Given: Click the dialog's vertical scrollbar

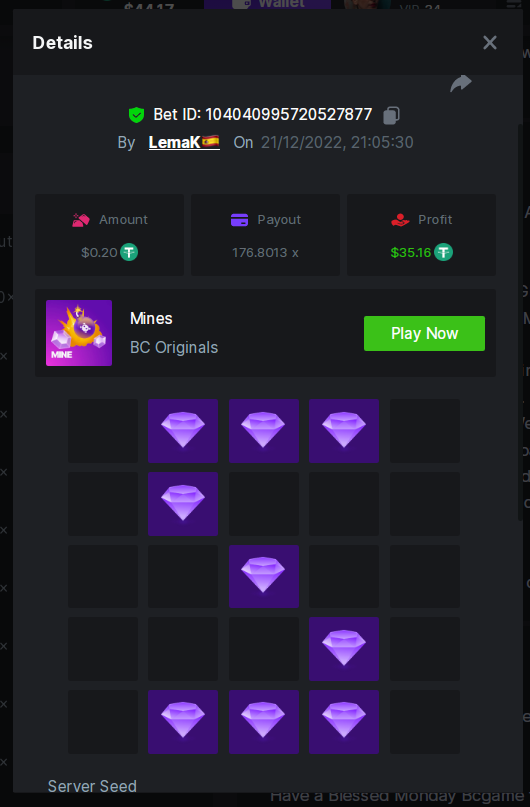Looking at the screenshot, I should coord(520,322).
